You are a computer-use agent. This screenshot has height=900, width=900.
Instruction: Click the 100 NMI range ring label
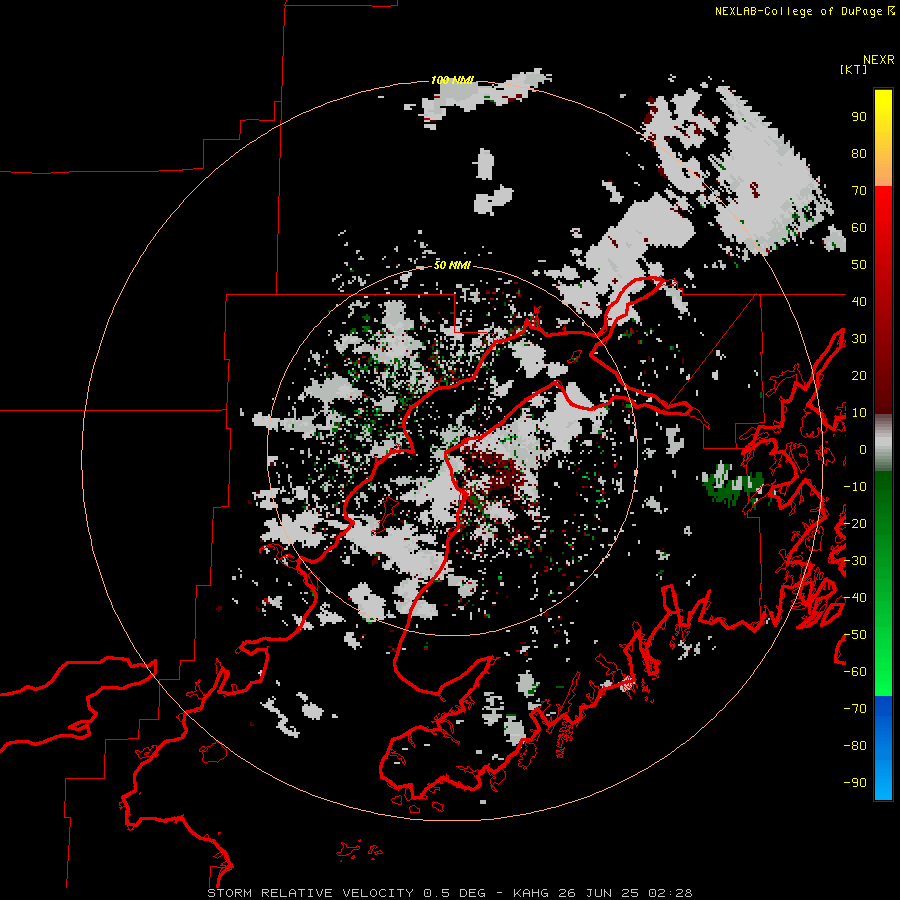pos(452,80)
